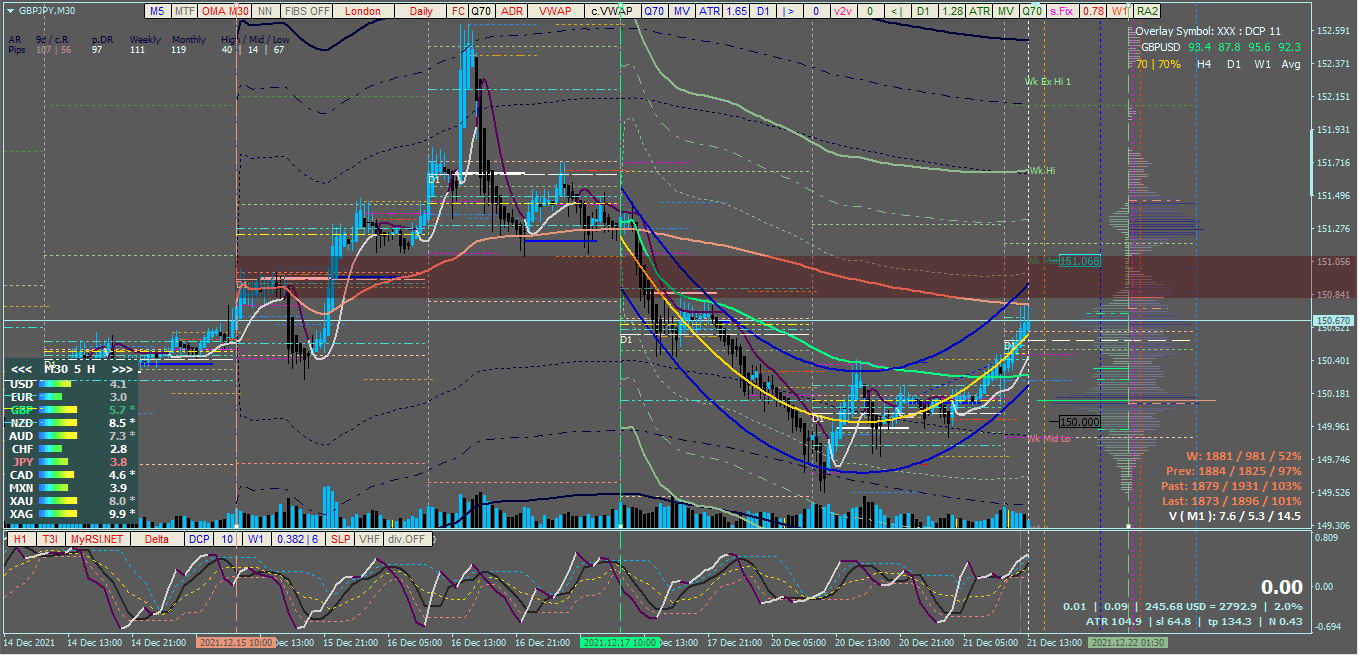Screen dimensions: 1359x655
Task: Toggle the MTF button
Action: (184, 11)
